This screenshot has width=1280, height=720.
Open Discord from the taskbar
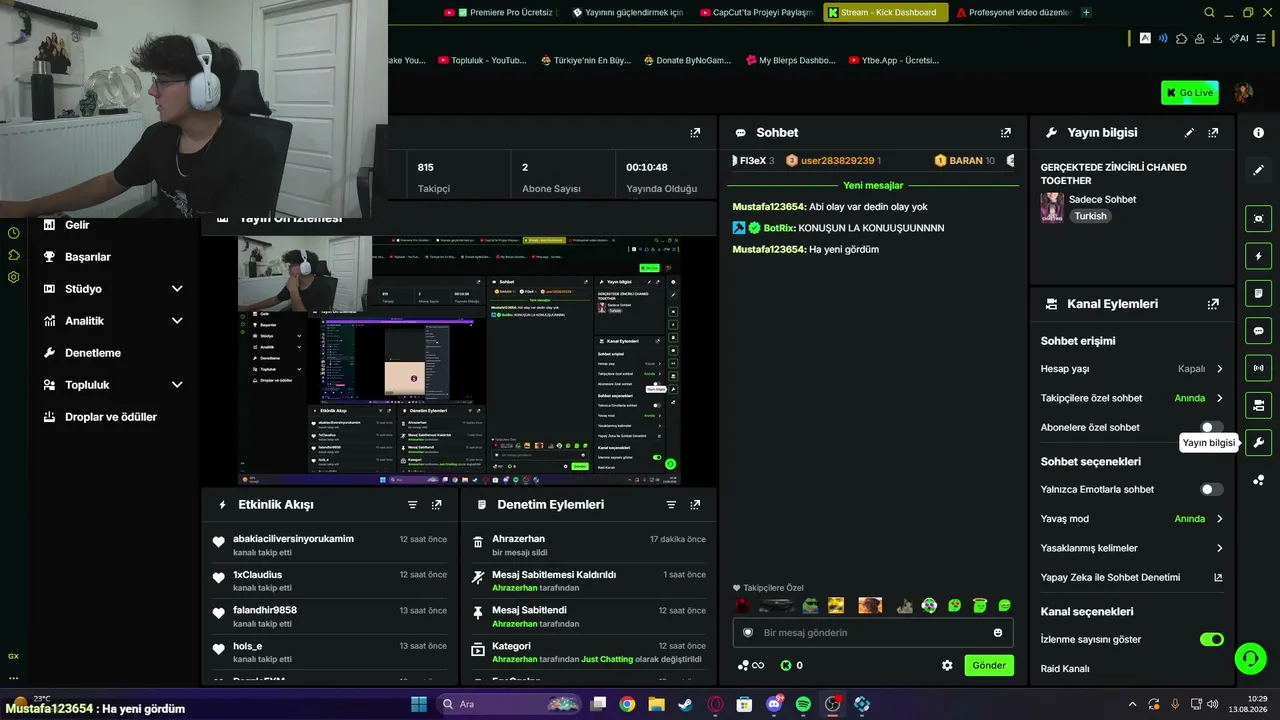click(775, 704)
